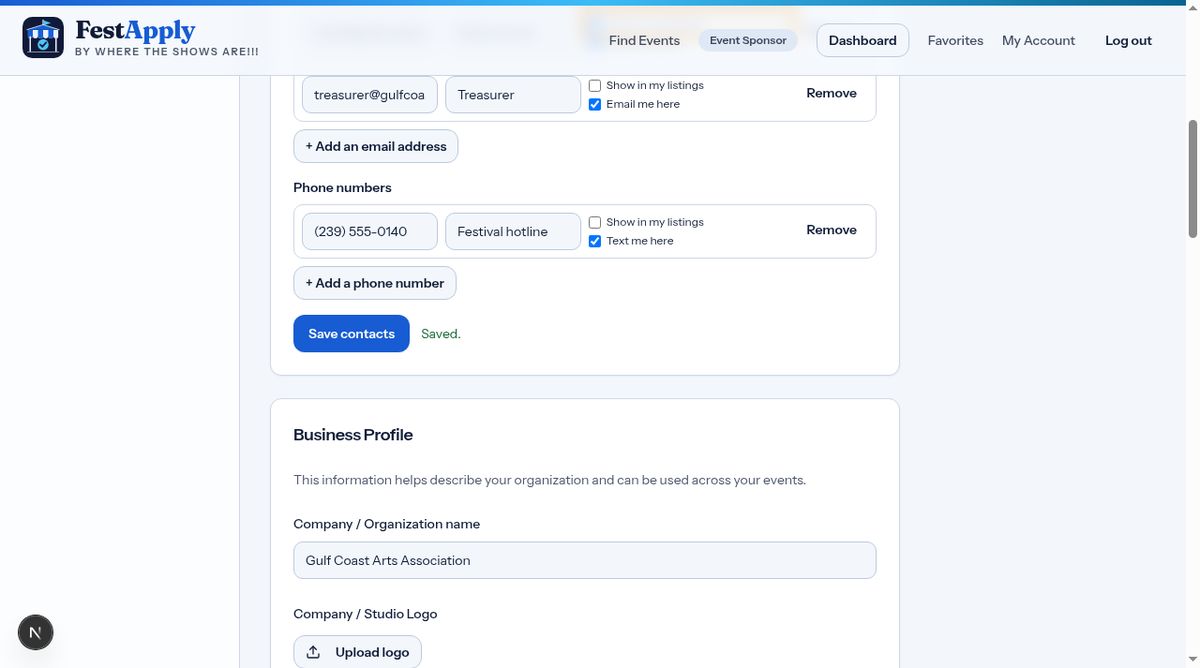The image size is (1200, 668).
Task: Edit the treasurer email address field
Action: pos(370,95)
